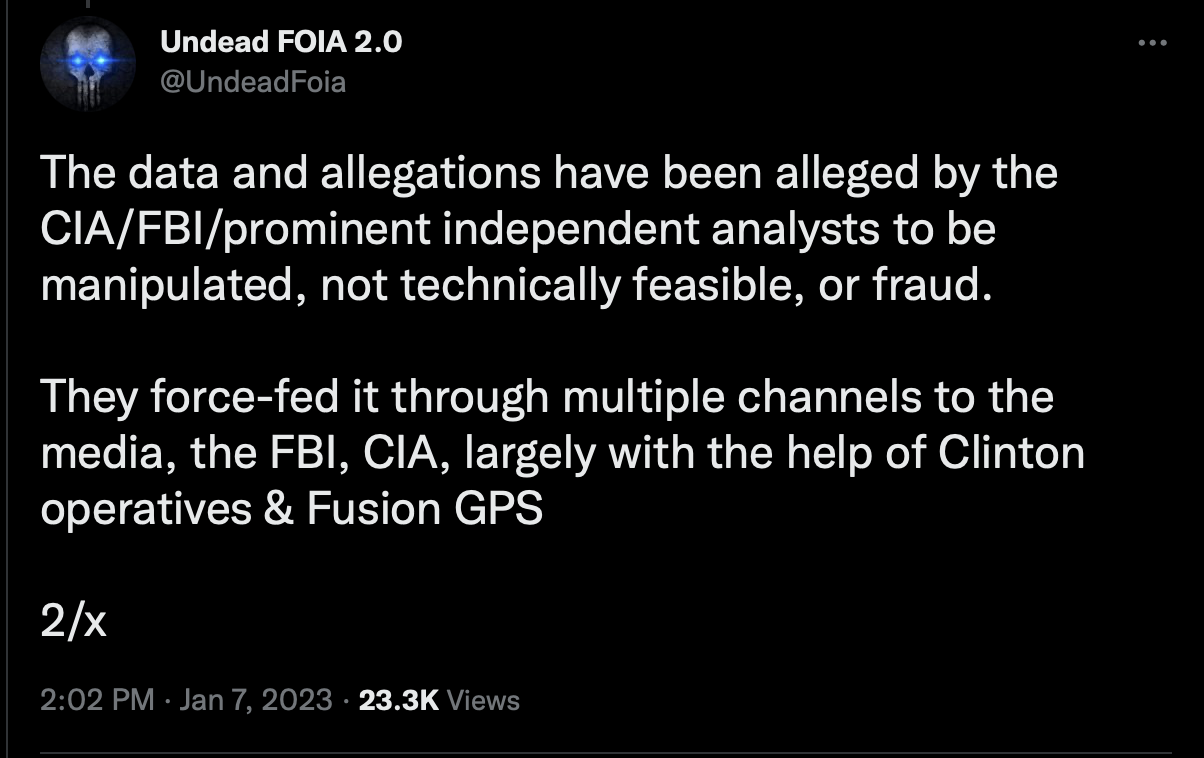This screenshot has width=1204, height=758.
Task: Open Undead FOIA 2.0 profile name
Action: pyautogui.click(x=281, y=43)
